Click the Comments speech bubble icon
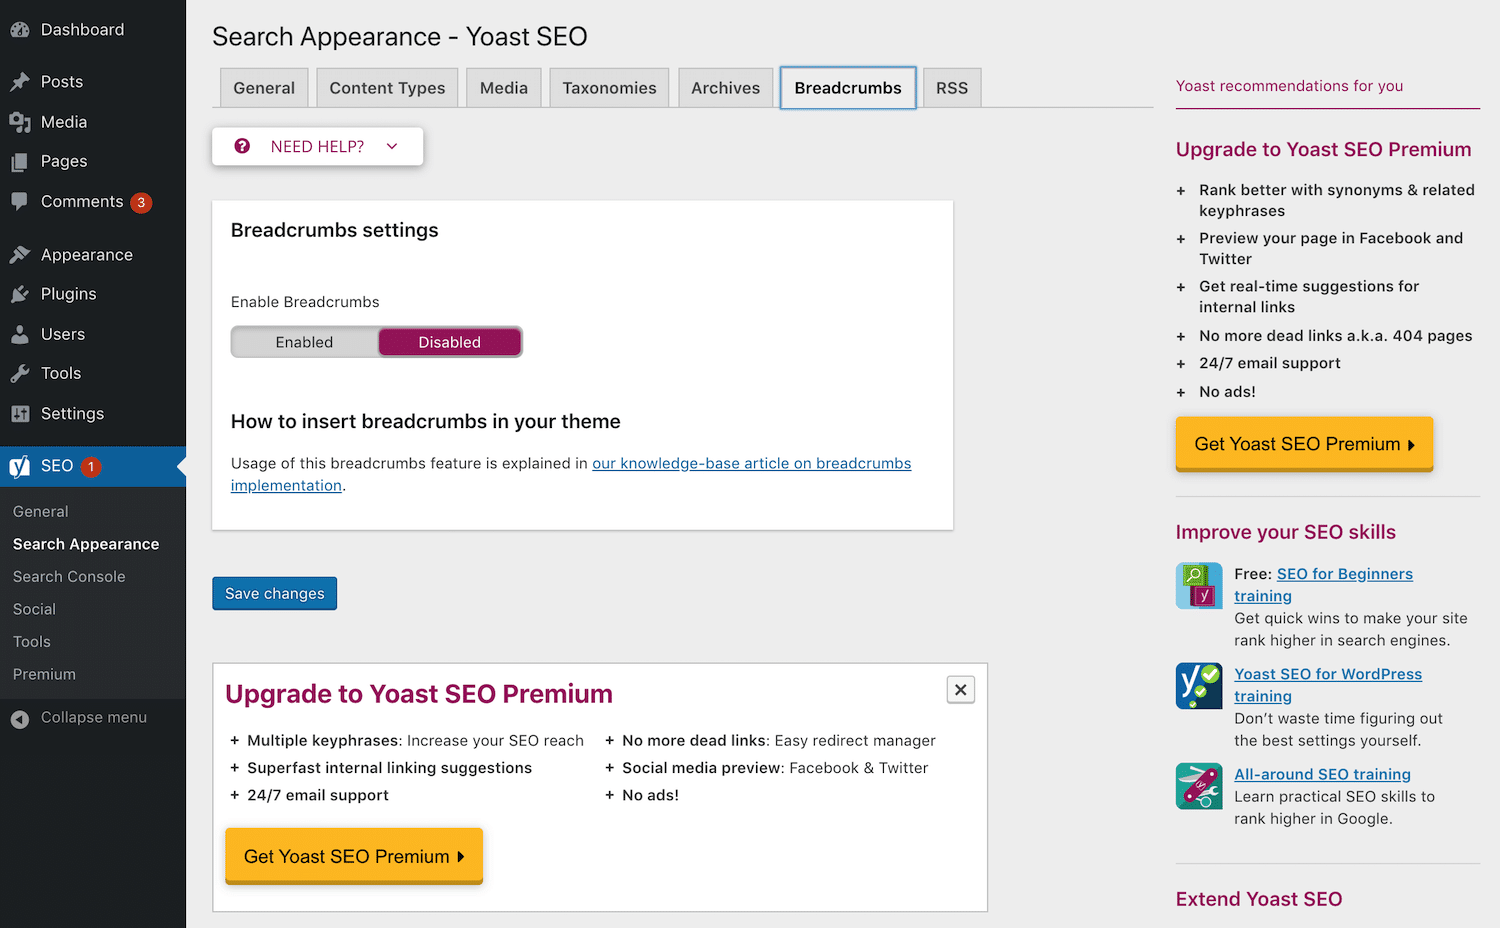 tap(20, 201)
